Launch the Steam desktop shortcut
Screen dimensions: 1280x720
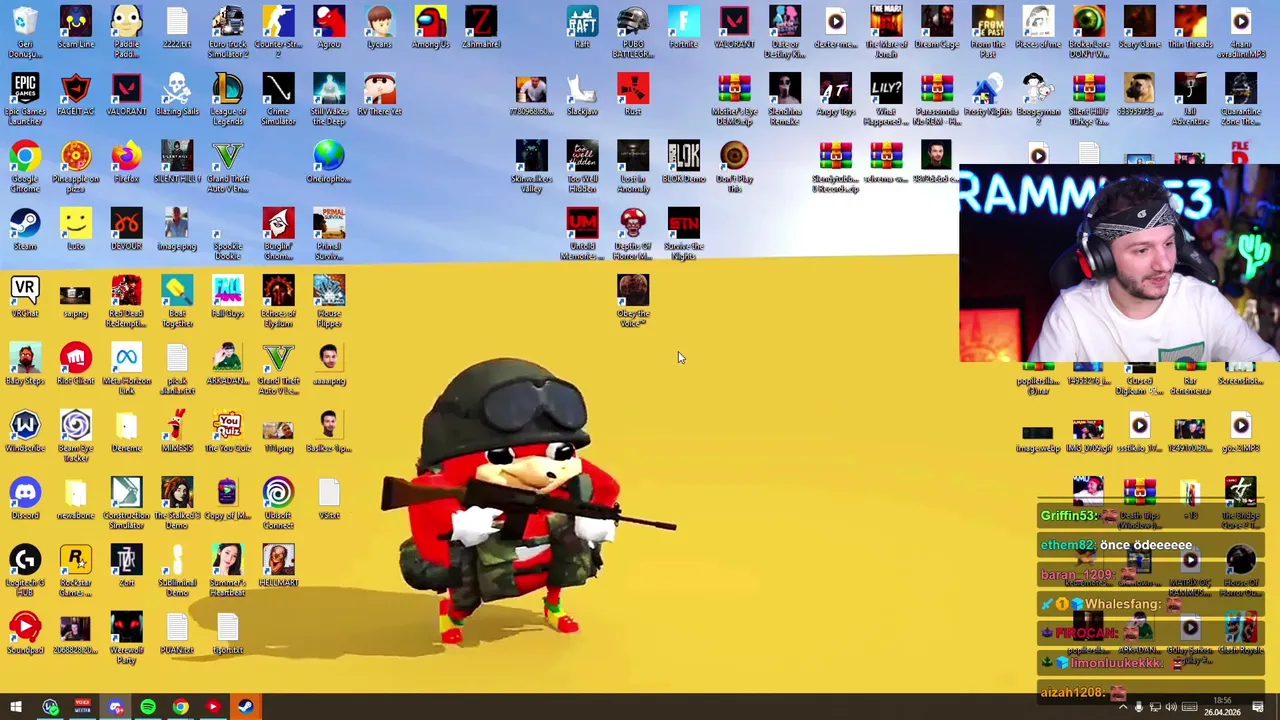point(25,230)
